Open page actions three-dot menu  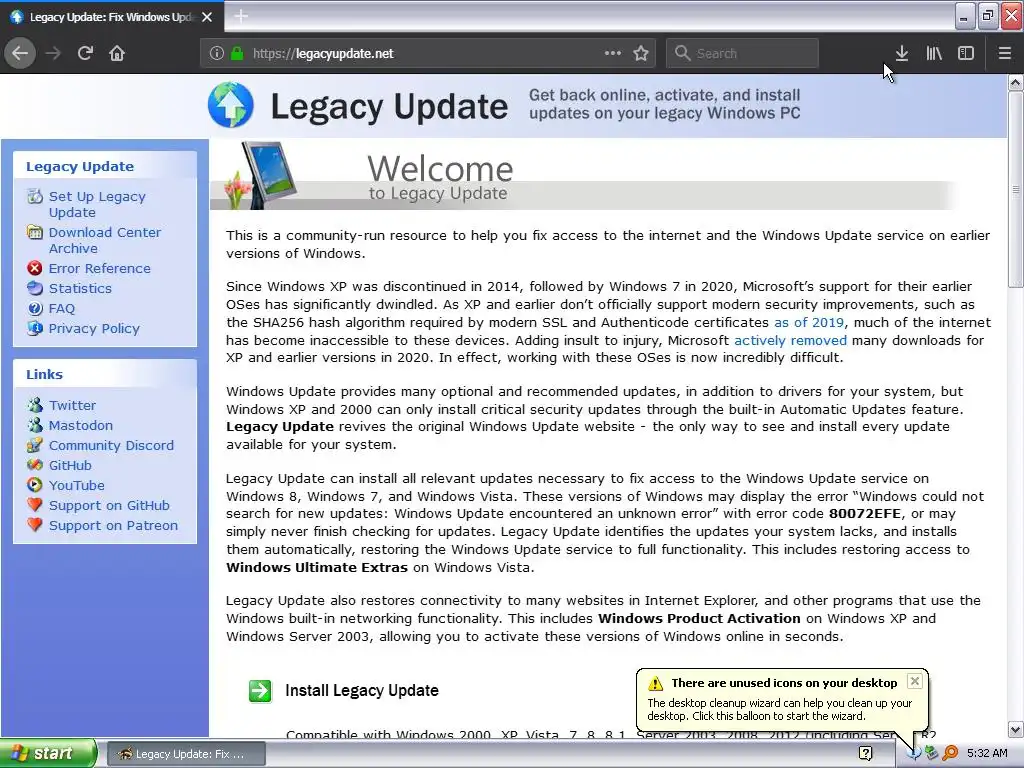click(613, 53)
